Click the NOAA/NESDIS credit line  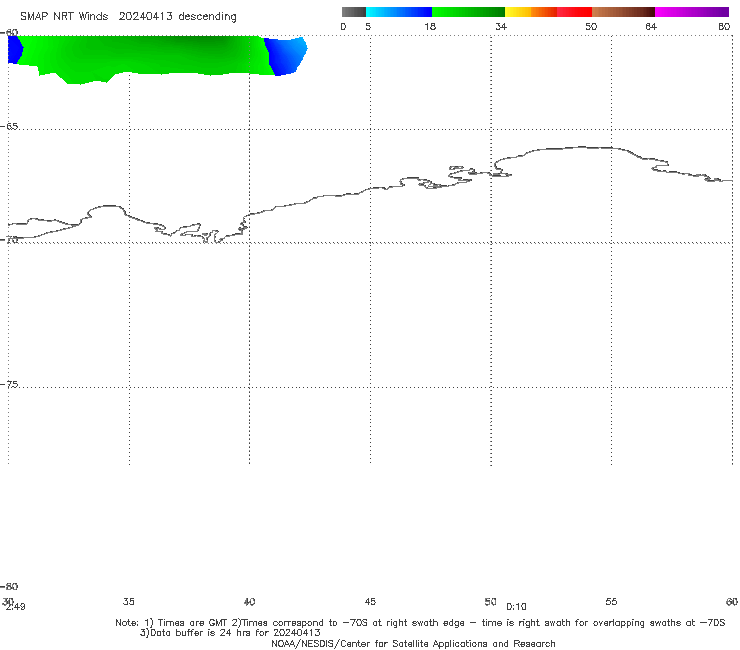click(413, 643)
